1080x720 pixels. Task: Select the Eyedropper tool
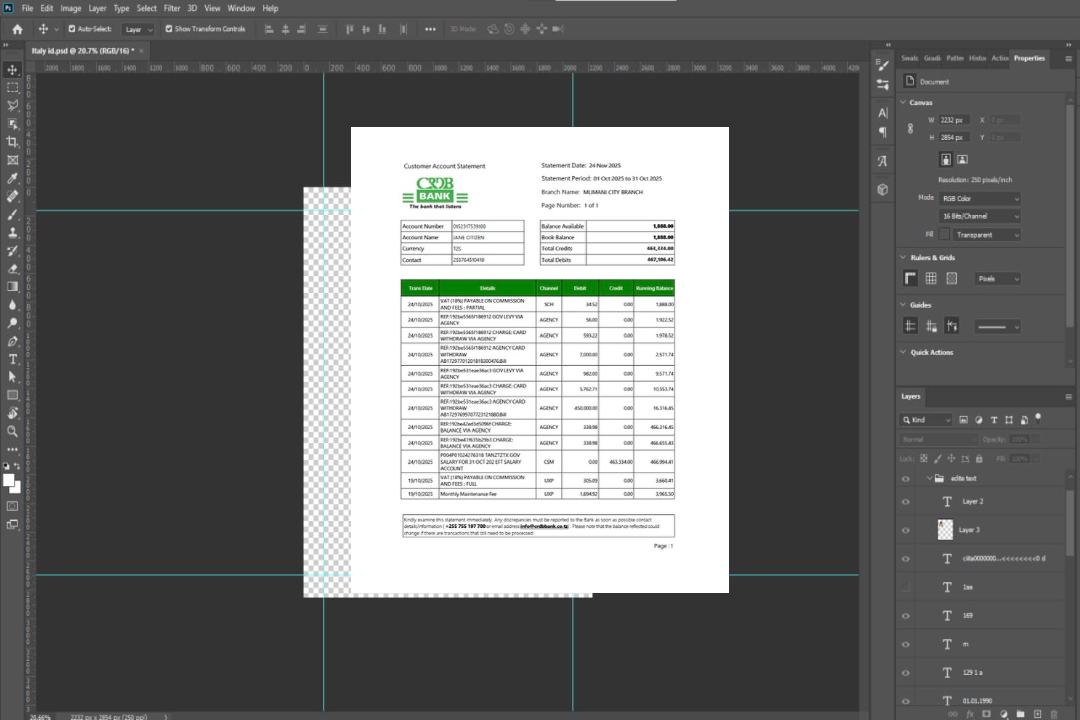tap(12, 178)
